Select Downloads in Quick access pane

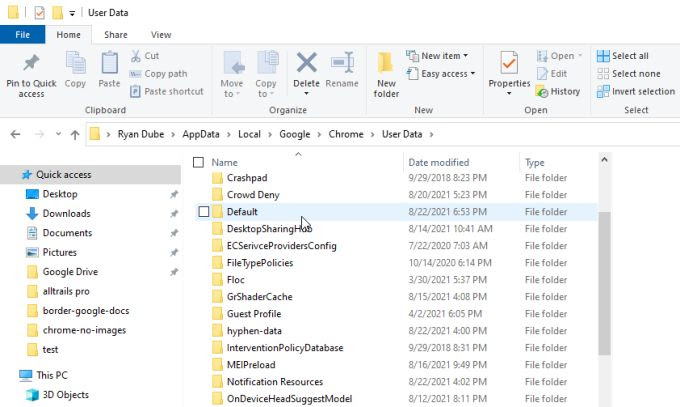pyautogui.click(x=66, y=213)
